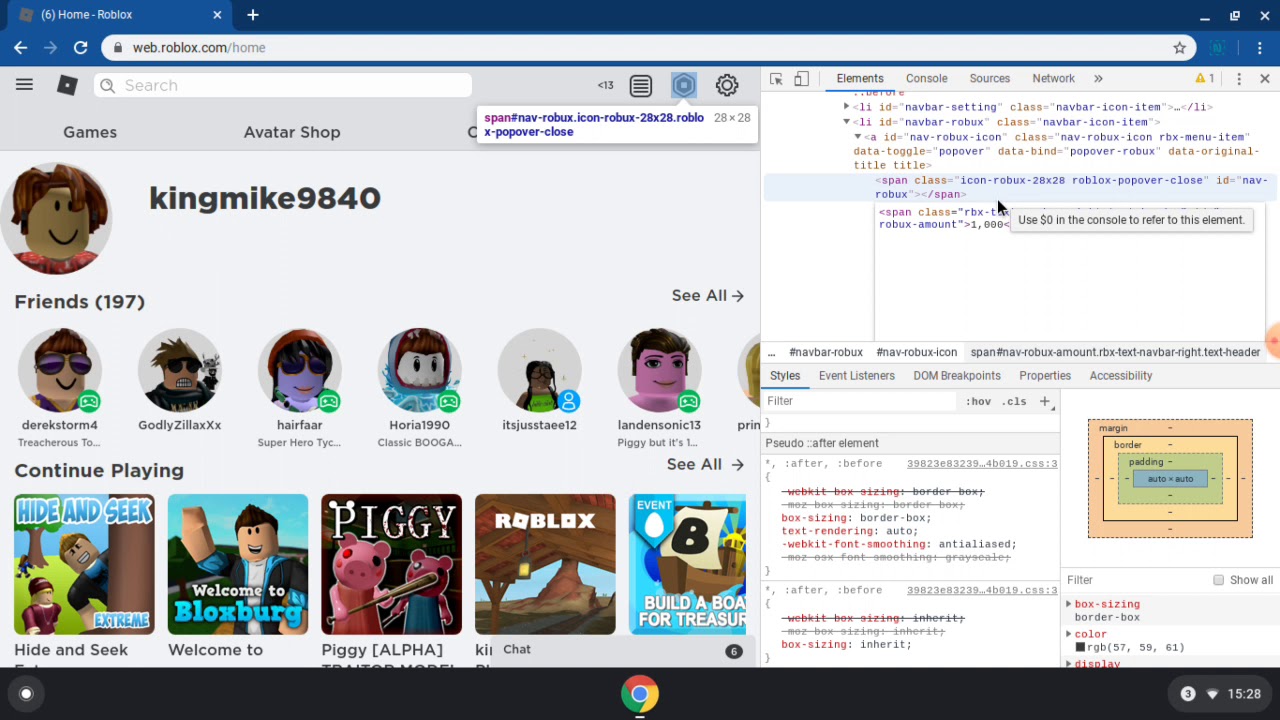This screenshot has height=720, width=1280.
Task: Open the Games link in Roblox nav
Action: 90,132
